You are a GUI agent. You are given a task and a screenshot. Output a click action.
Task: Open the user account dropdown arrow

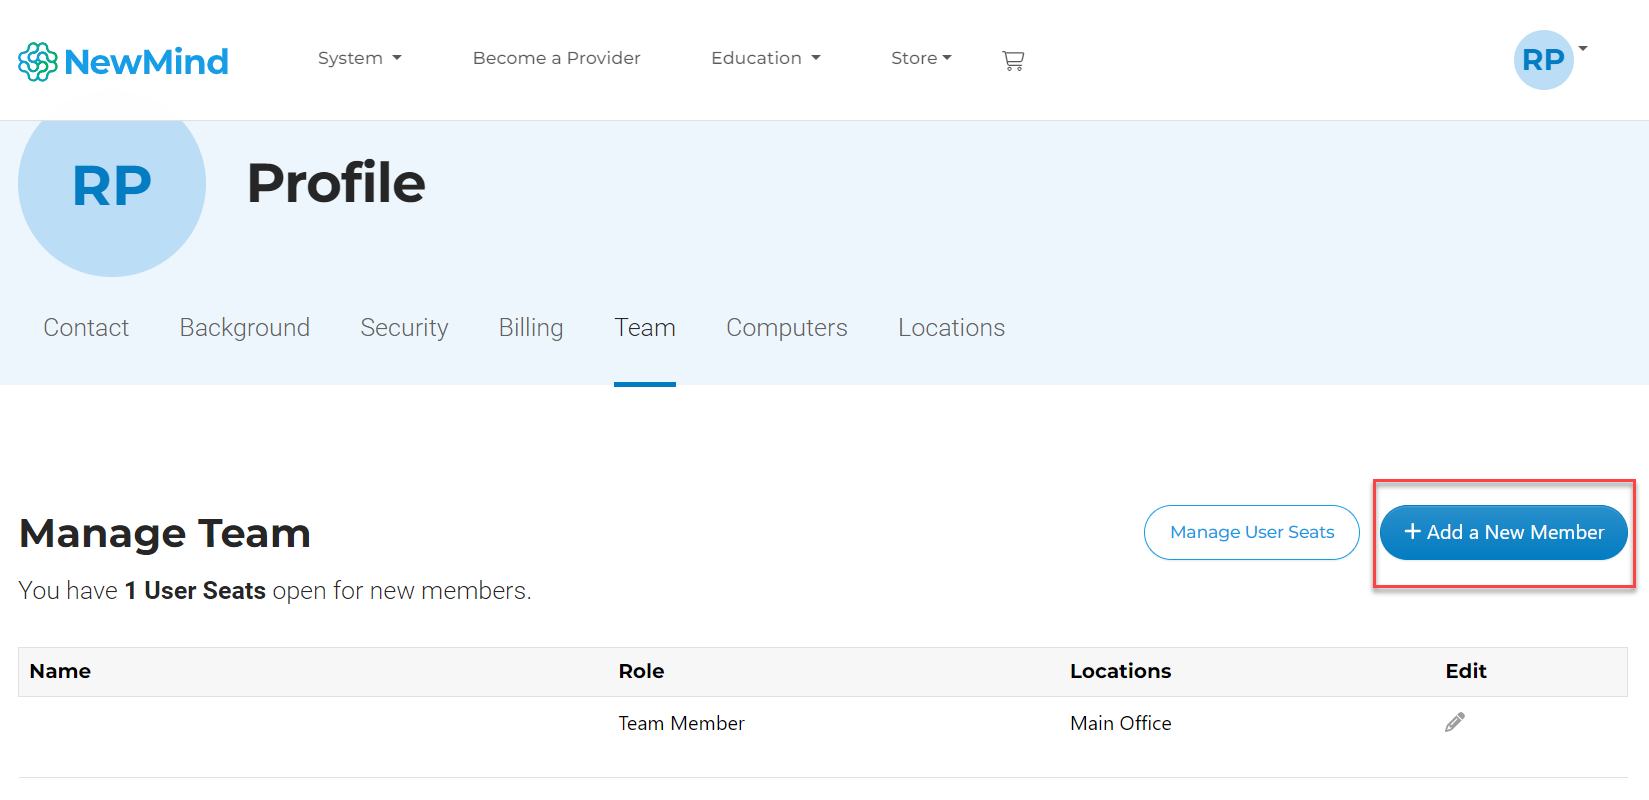pyautogui.click(x=1583, y=49)
